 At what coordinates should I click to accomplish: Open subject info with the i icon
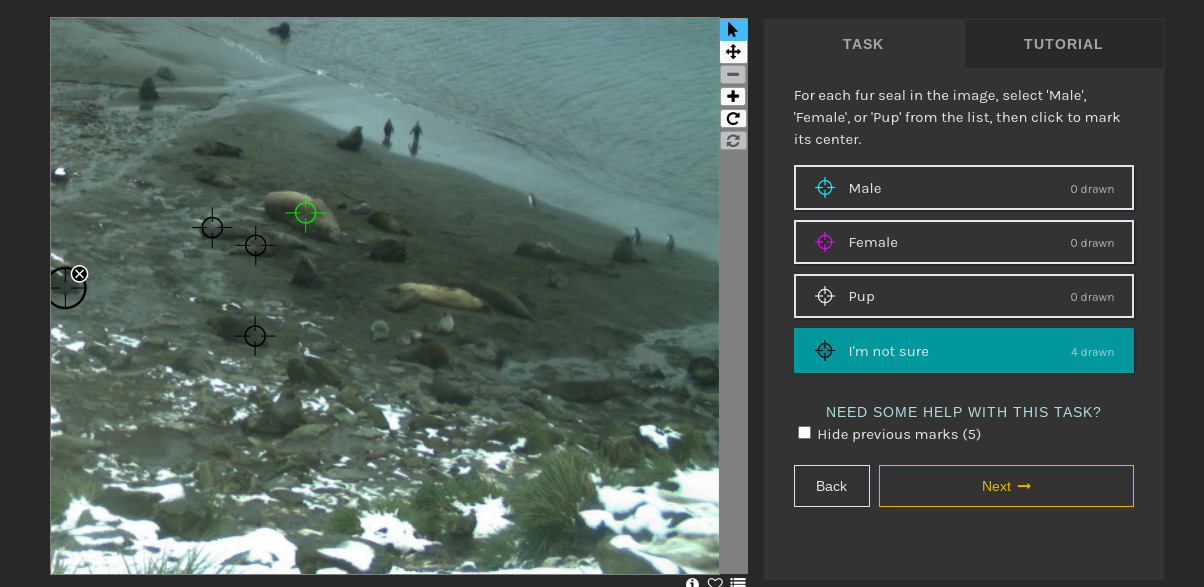pos(692,582)
